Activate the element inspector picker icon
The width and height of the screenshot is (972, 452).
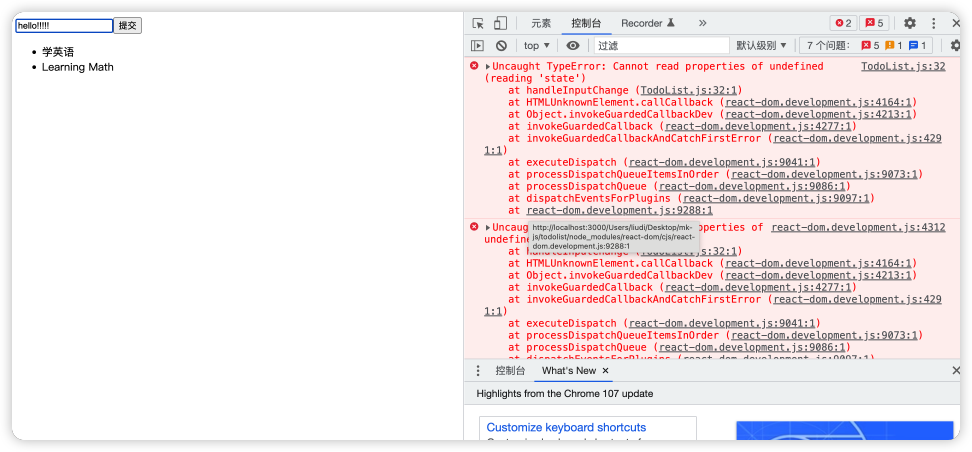pyautogui.click(x=477, y=24)
